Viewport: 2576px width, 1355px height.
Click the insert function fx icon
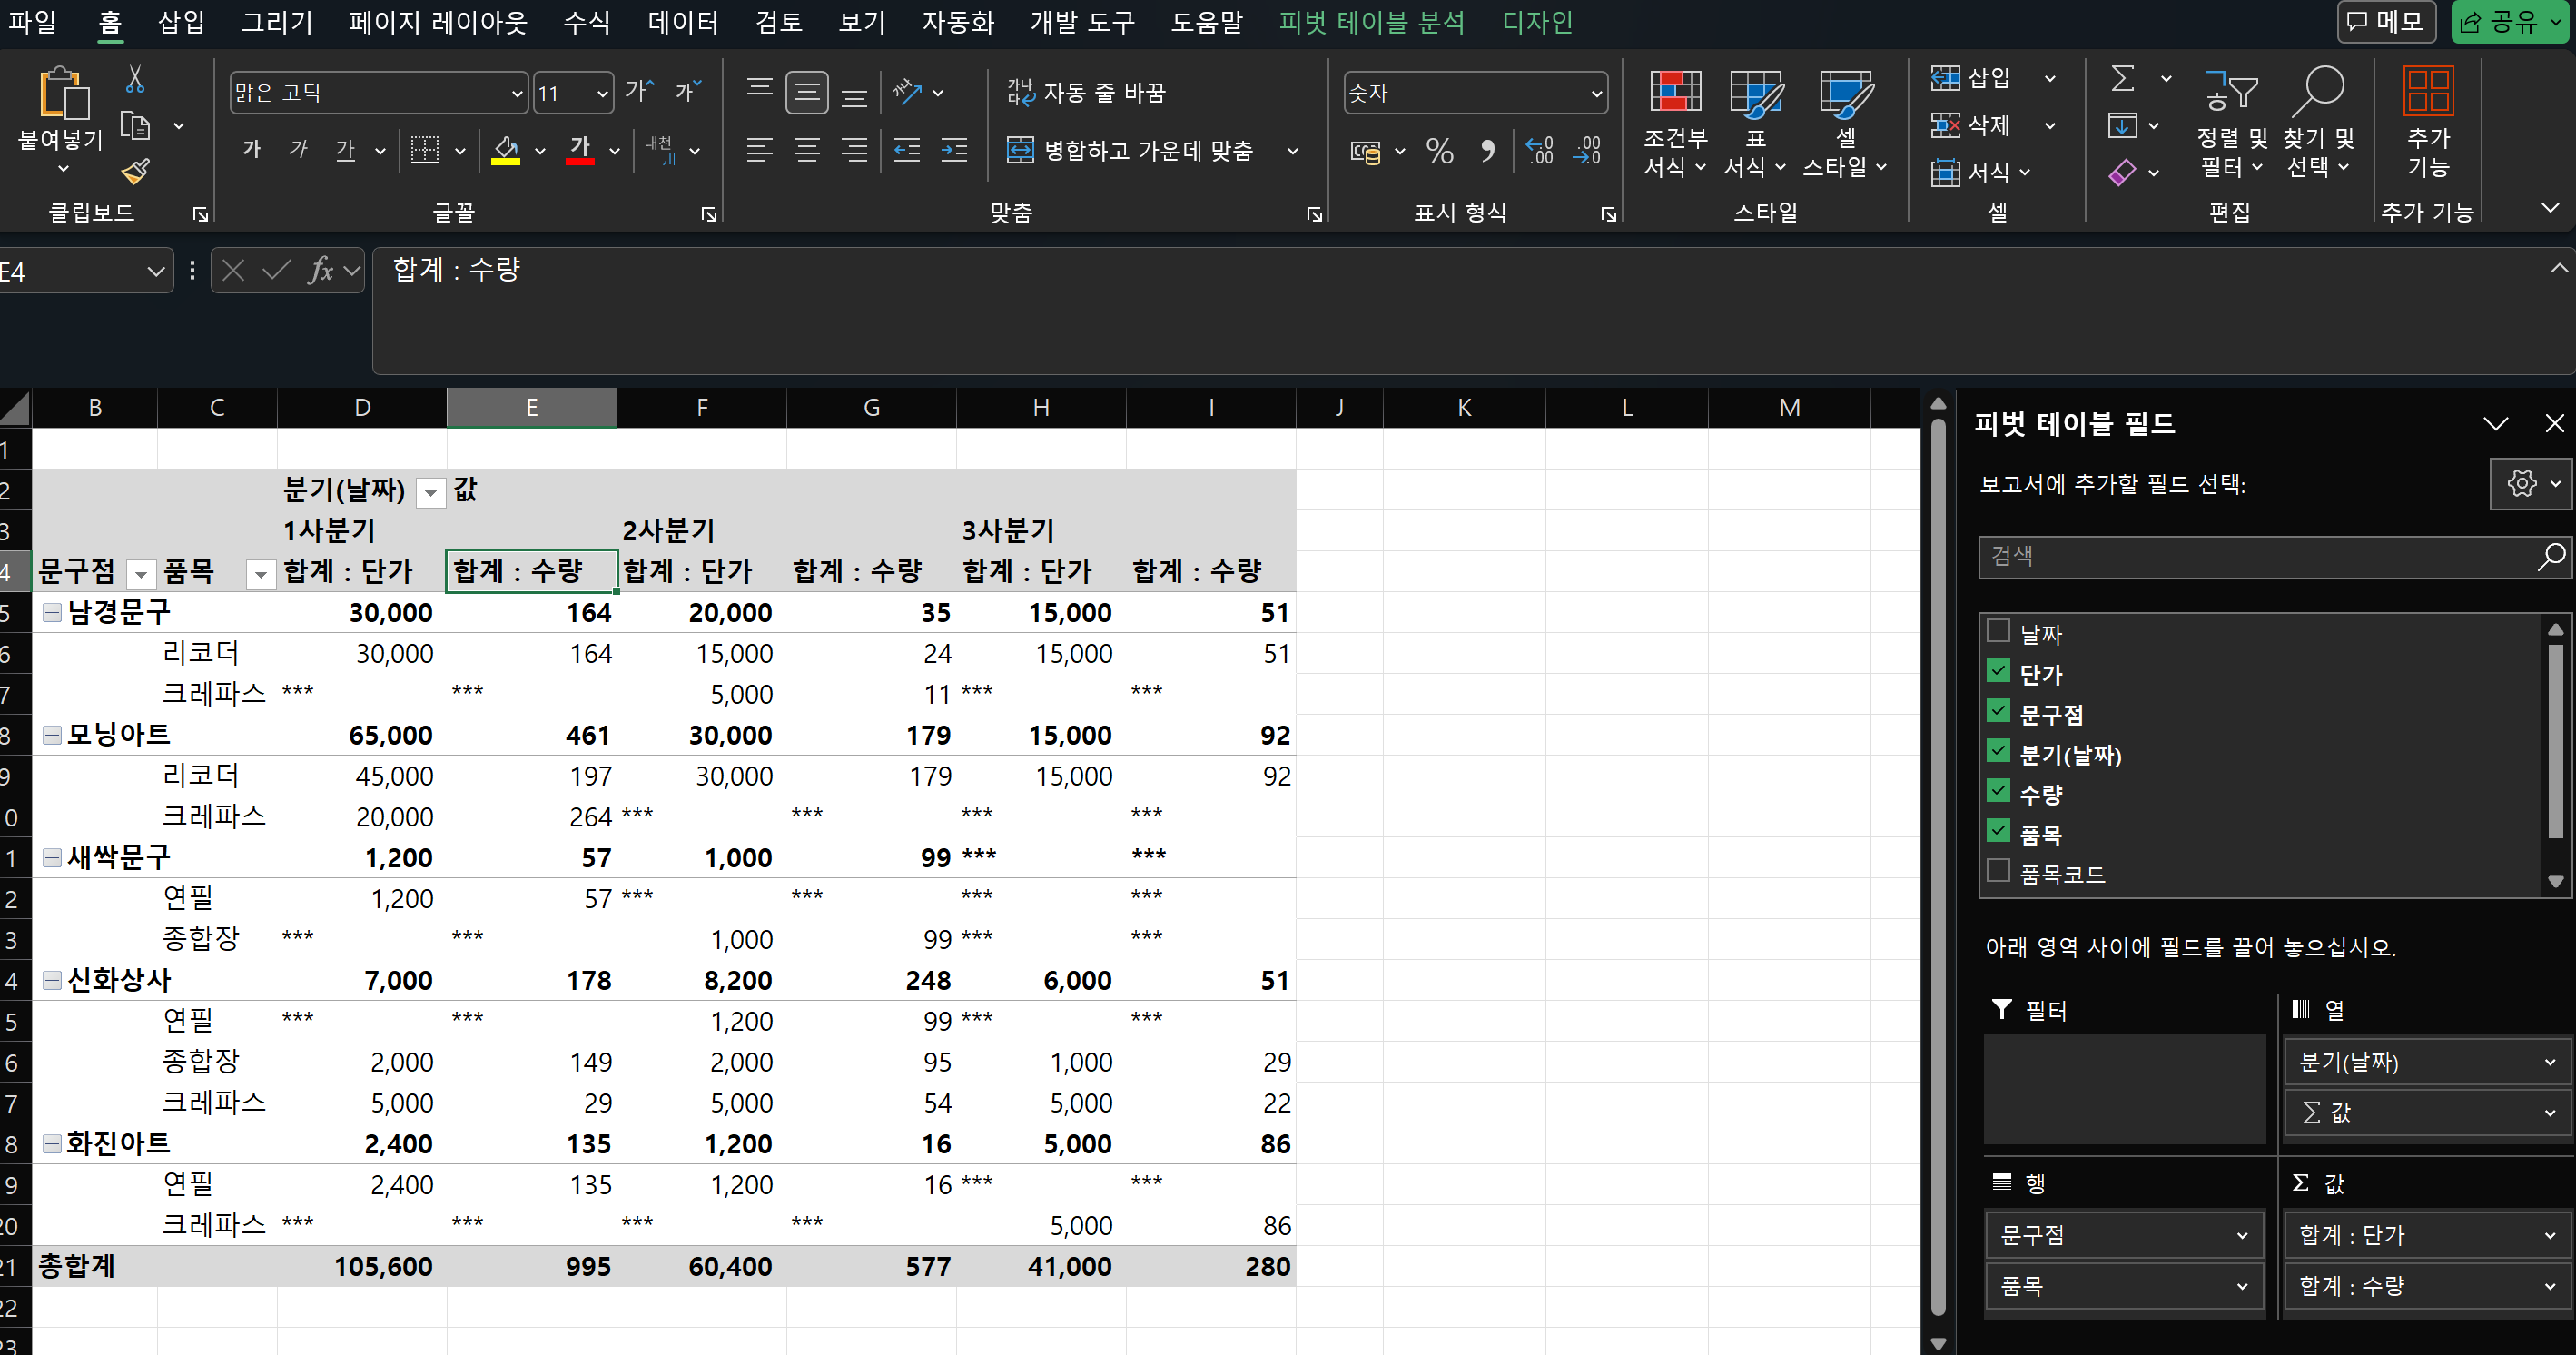(x=320, y=270)
